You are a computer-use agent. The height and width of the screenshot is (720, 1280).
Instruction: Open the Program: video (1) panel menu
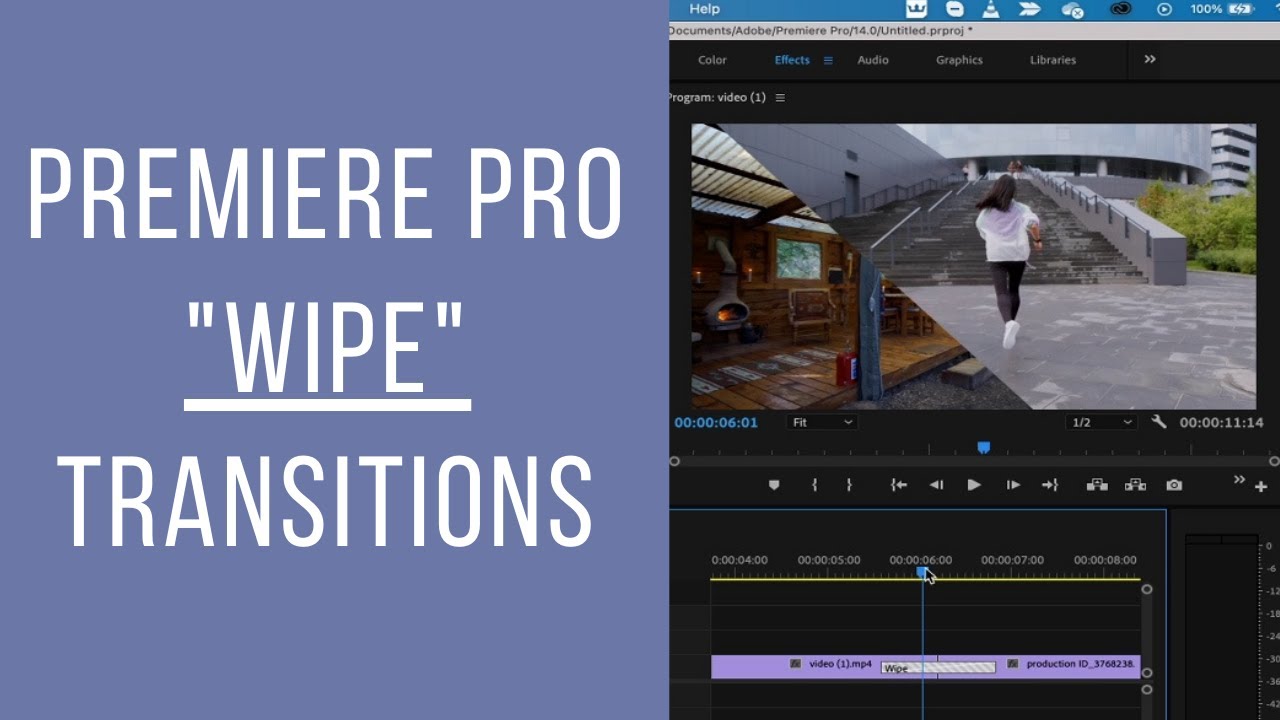pos(780,98)
